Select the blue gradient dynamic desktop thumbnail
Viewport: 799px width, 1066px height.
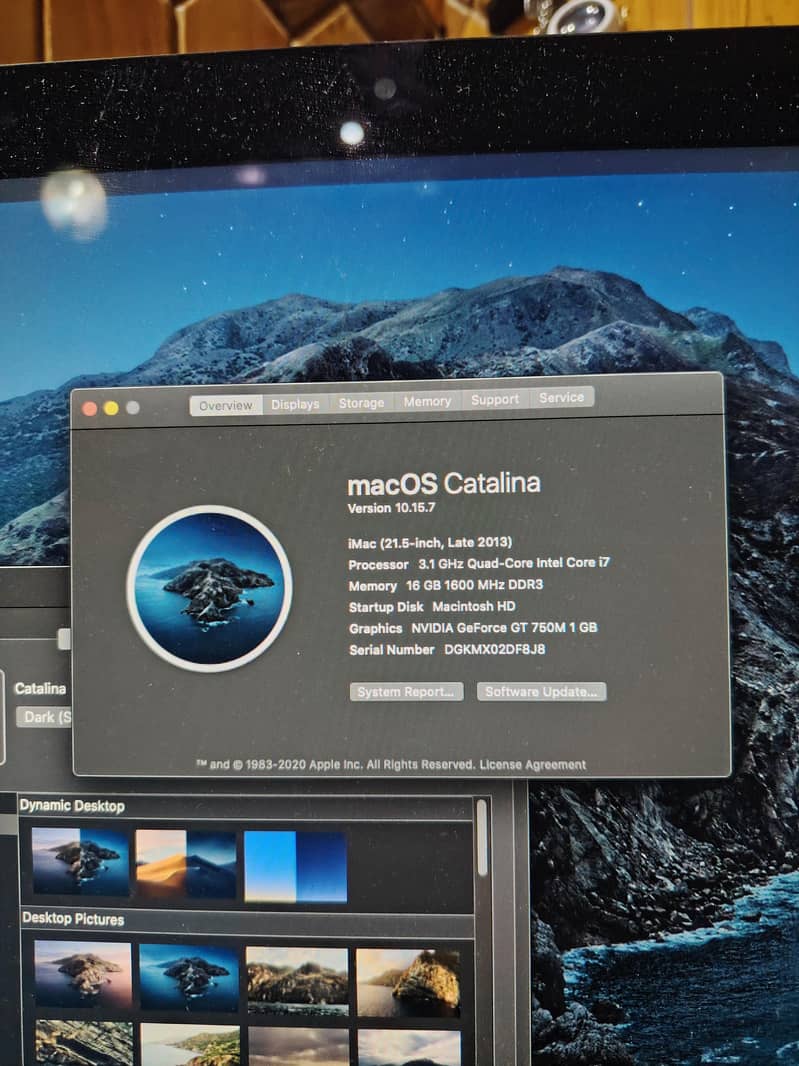295,866
